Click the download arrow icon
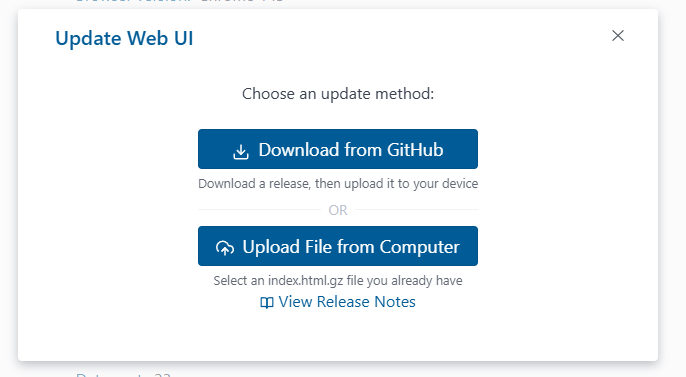 (241, 151)
